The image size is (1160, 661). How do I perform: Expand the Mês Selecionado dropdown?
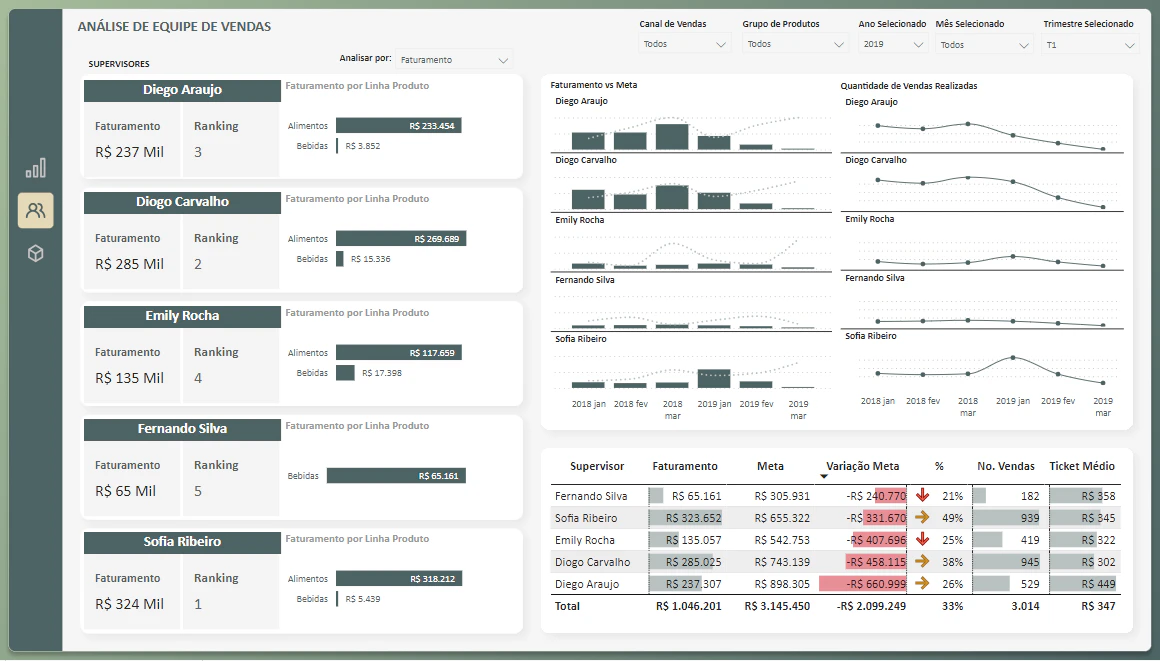click(985, 45)
